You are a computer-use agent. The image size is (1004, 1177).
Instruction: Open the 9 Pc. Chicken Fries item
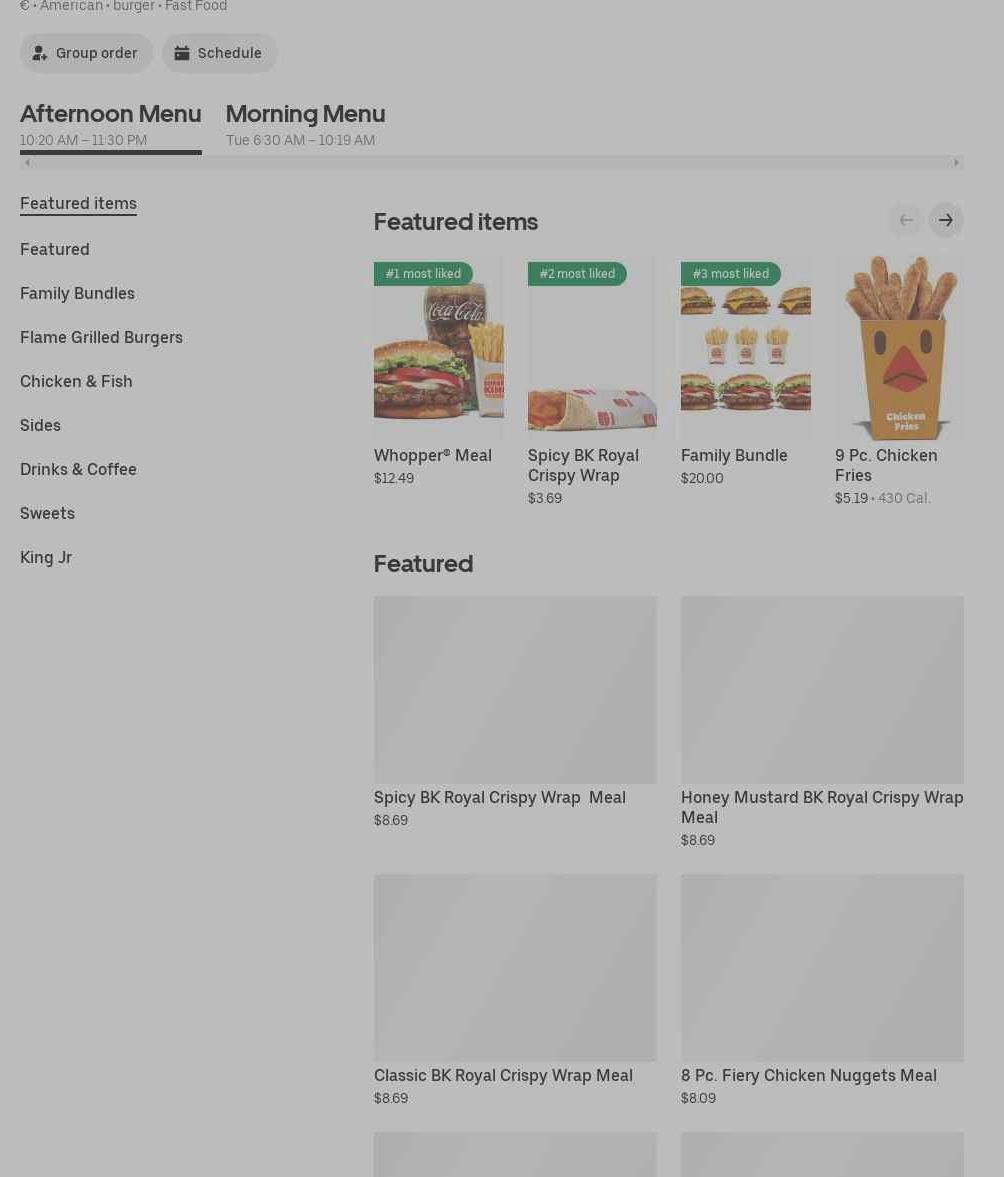899,381
